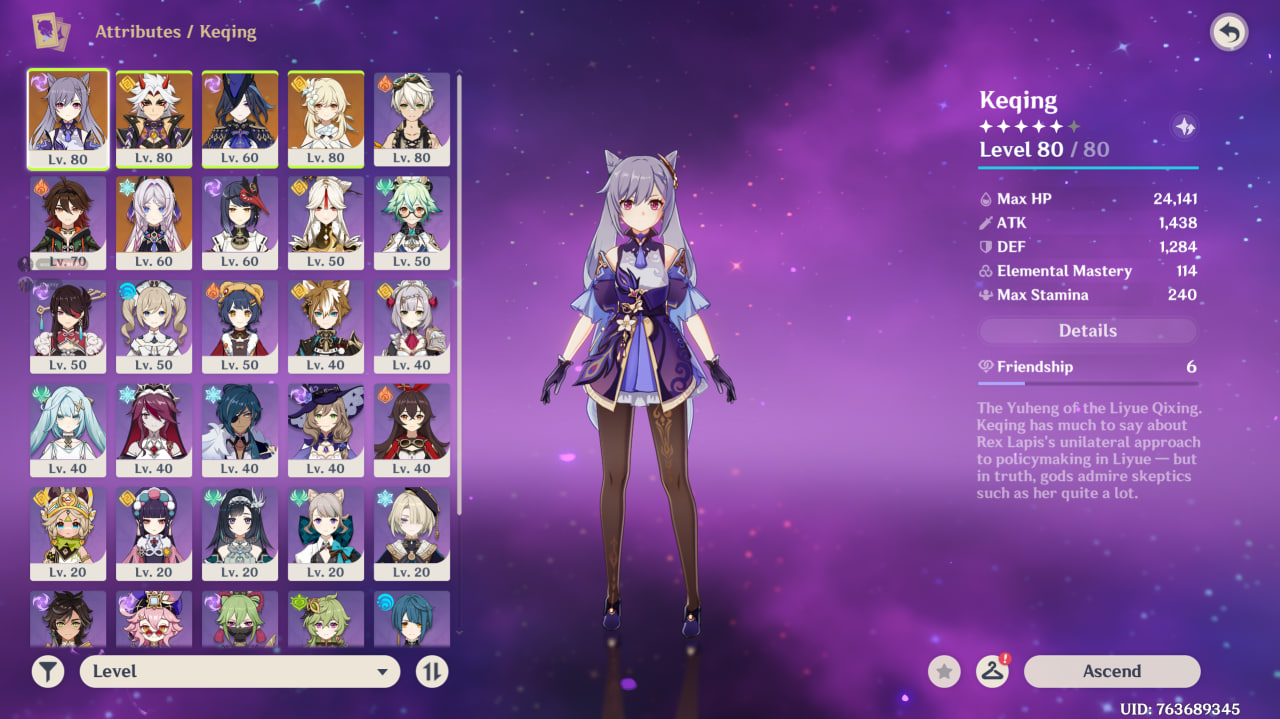Image resolution: width=1280 pixels, height=719 pixels.
Task: Select Arataki Itto's portrait
Action: click(x=154, y=118)
